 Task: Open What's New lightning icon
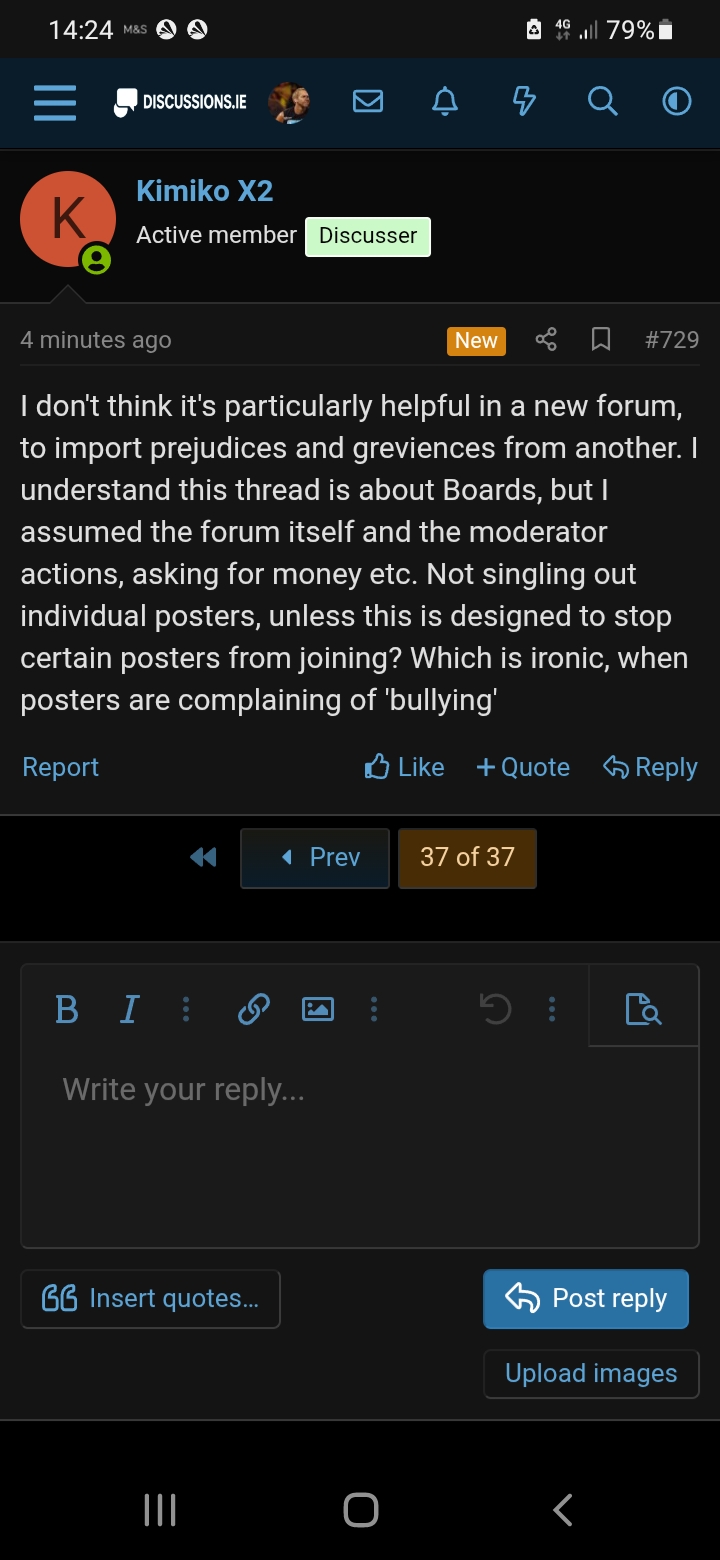(x=523, y=102)
